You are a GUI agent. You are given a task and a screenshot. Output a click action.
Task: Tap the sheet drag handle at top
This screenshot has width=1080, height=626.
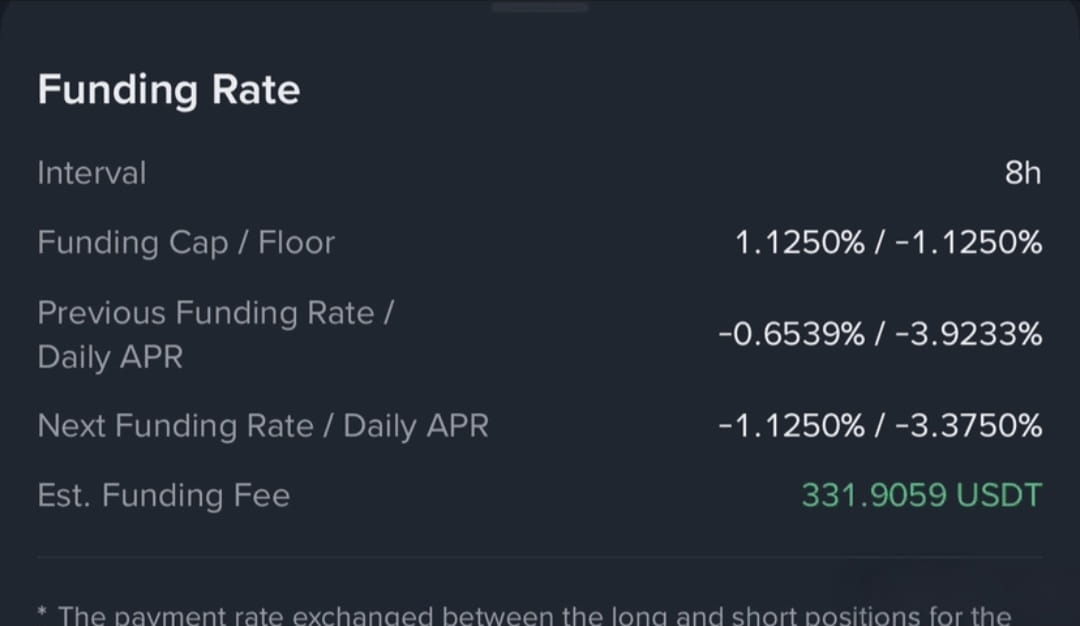[x=540, y=7]
